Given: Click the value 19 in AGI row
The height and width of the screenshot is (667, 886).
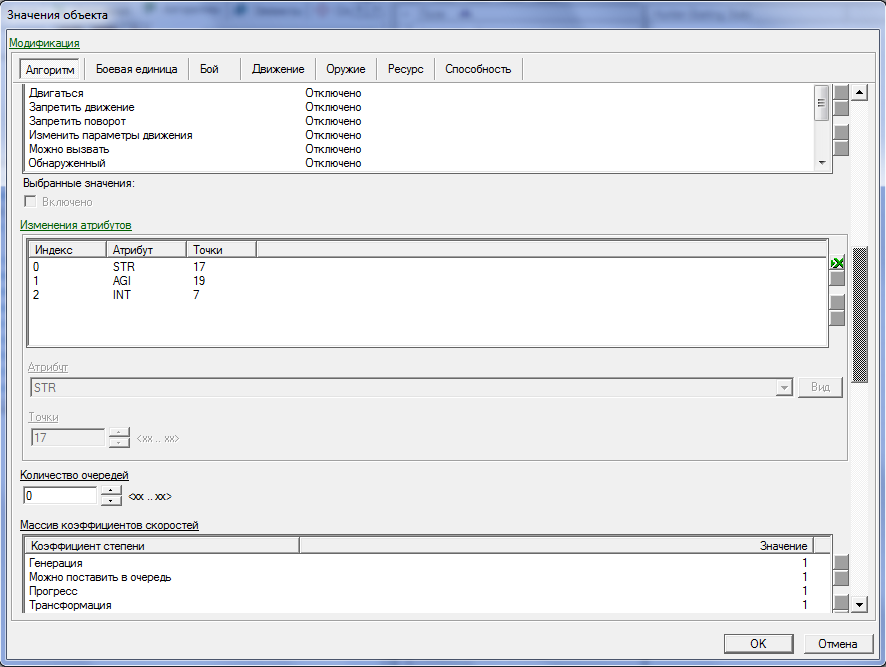Looking at the screenshot, I should (199, 281).
